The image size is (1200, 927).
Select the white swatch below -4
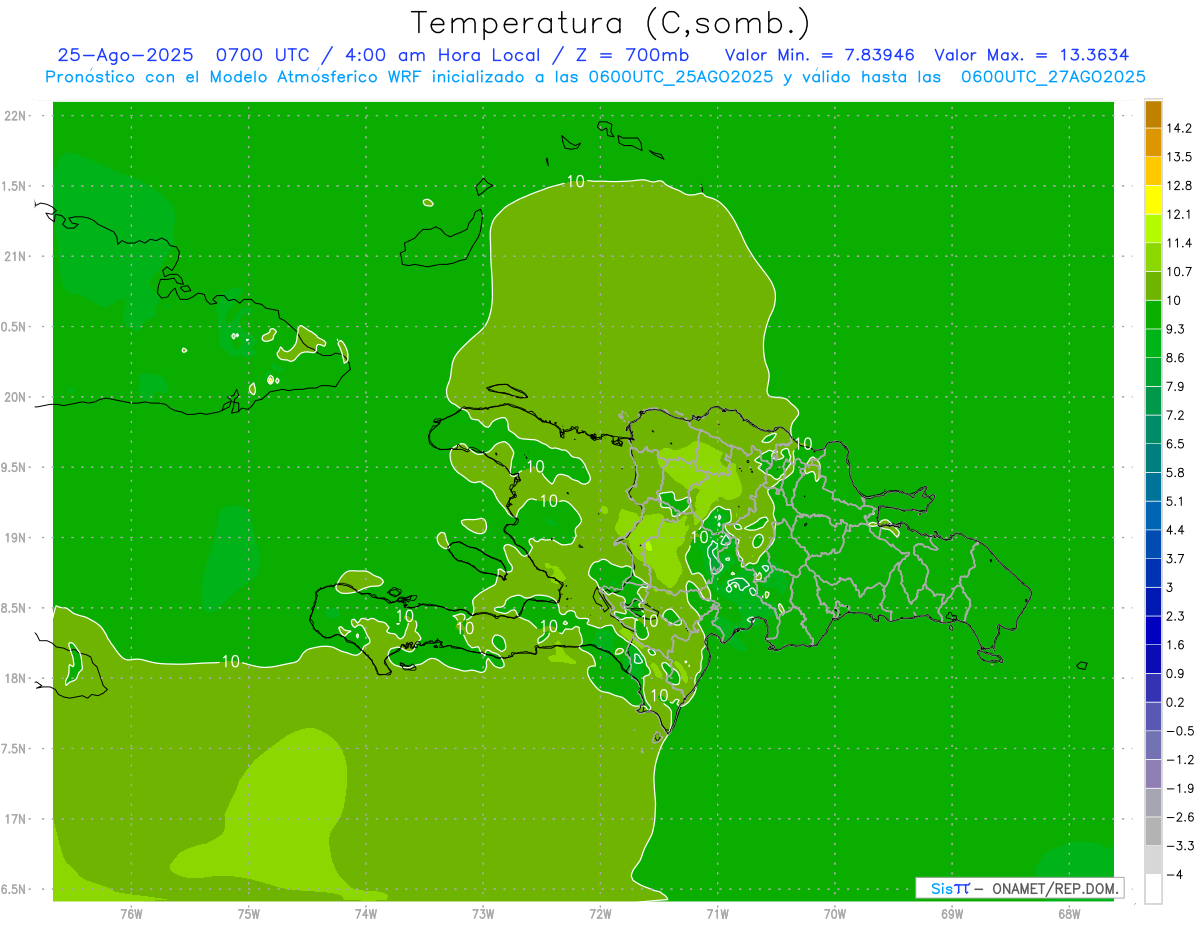[x=1153, y=889]
